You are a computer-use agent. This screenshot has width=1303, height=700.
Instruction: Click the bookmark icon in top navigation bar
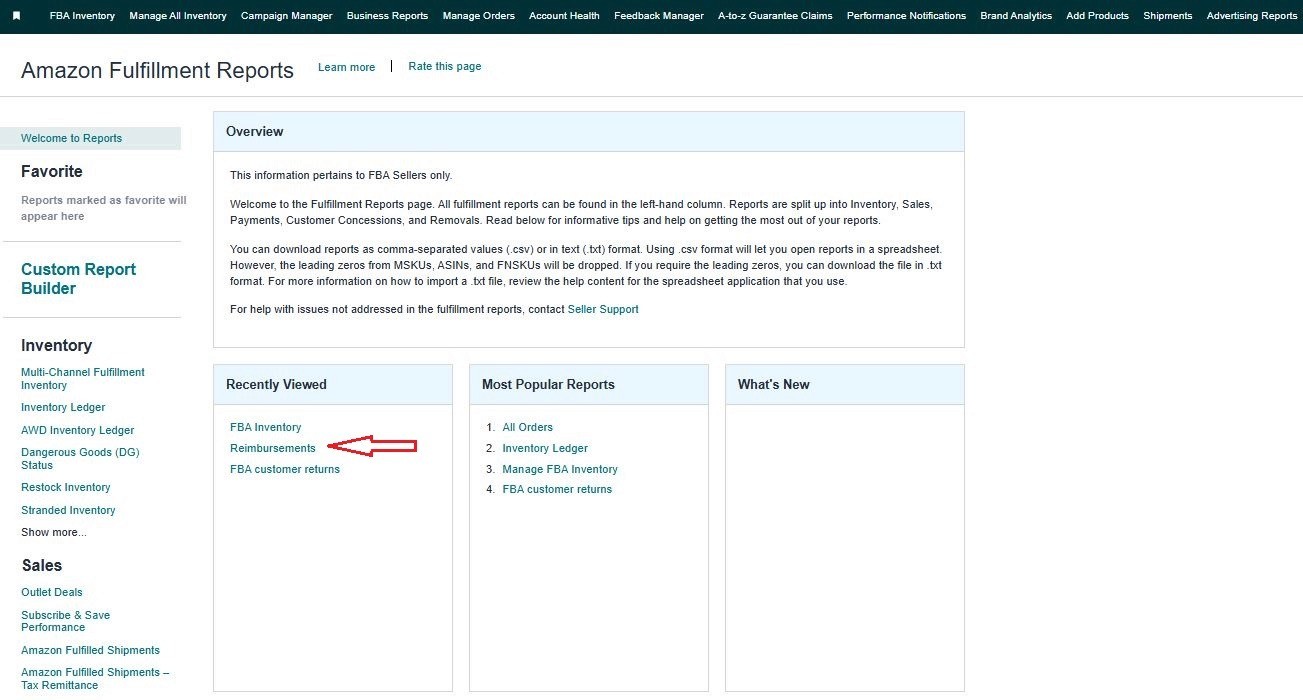click(17, 16)
